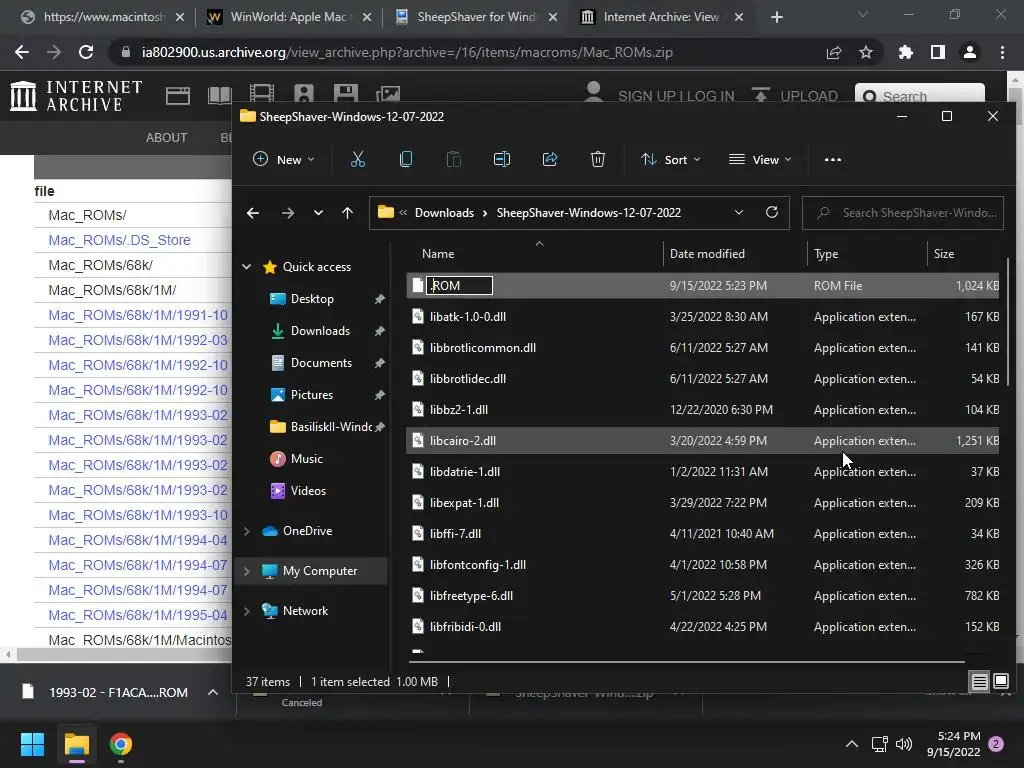Open the New dropdown in Explorer
Screen dimensions: 1024x768
pyautogui.click(x=284, y=159)
